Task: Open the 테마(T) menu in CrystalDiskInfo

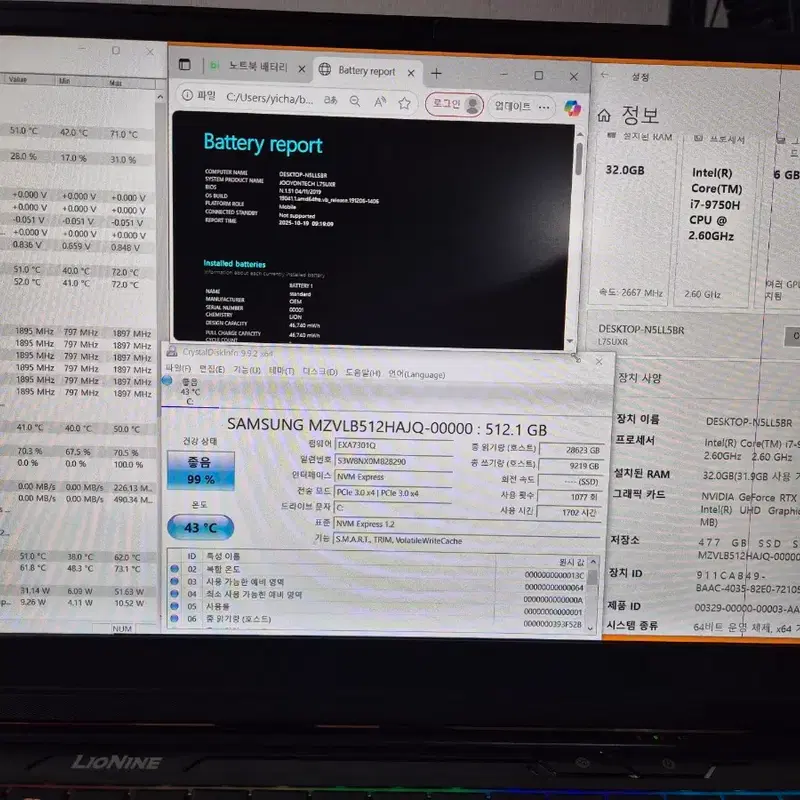Action: point(281,371)
